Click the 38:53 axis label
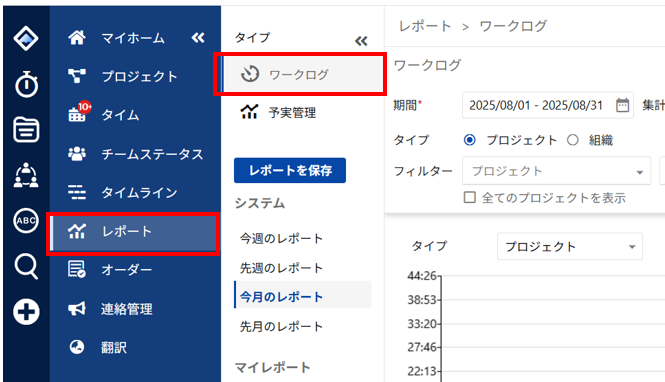Screen dimensions: 665x382 point(422,300)
